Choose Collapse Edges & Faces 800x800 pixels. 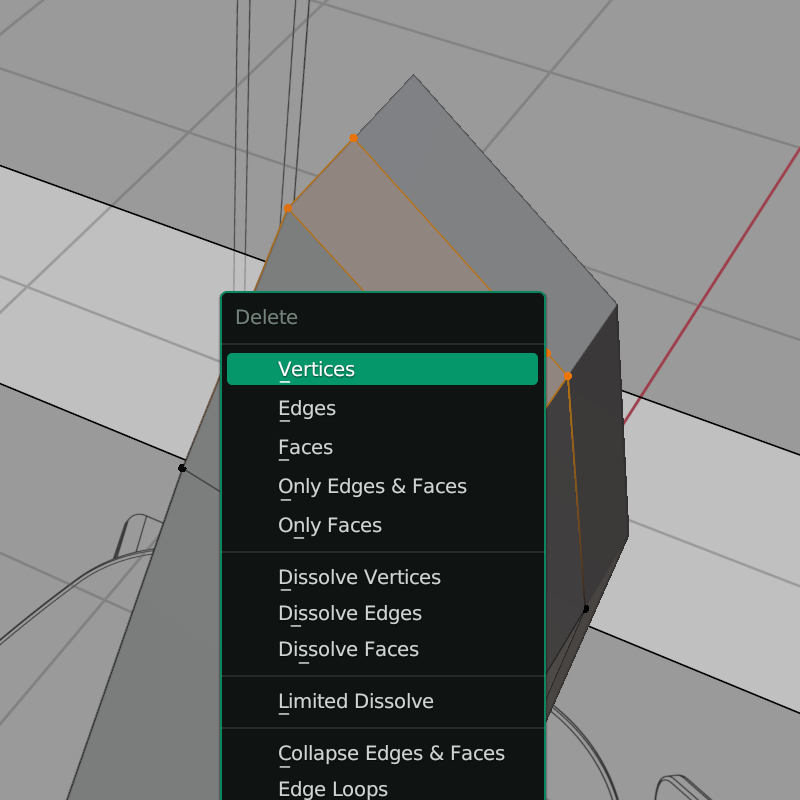click(382, 753)
